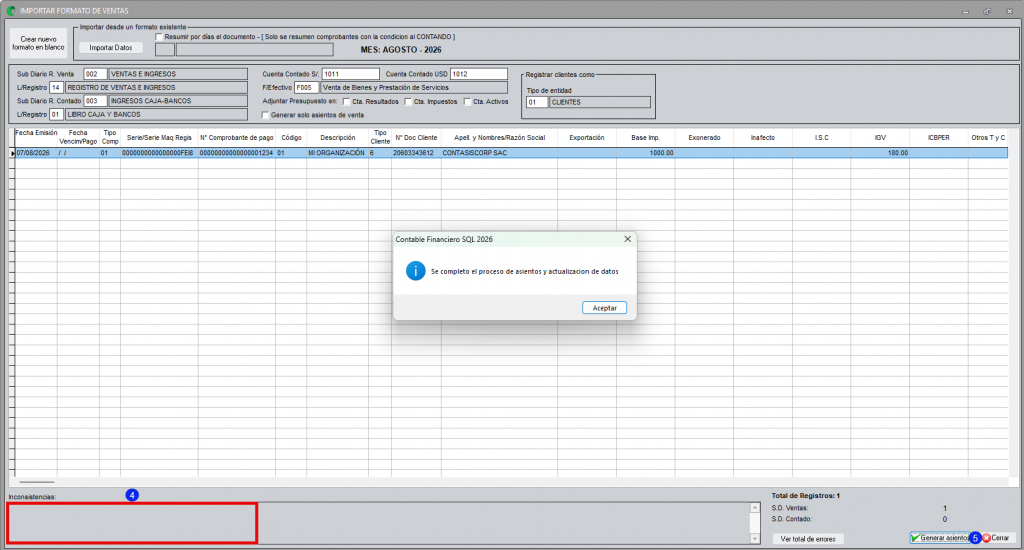Select cell CONTASISCORP SAC
This screenshot has width=1024, height=550.
pos(499,153)
